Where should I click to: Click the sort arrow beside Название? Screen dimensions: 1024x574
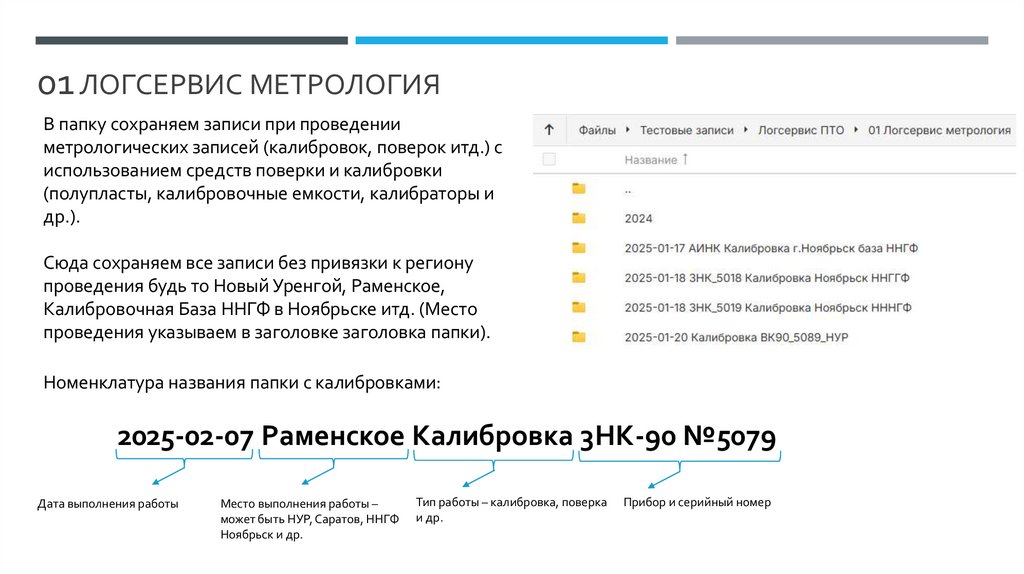pyautogui.click(x=685, y=159)
